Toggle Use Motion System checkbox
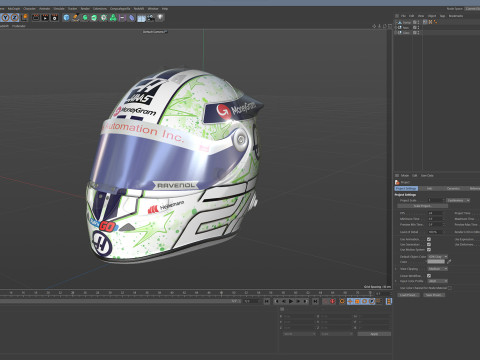This screenshot has height=360, width=480. click(429, 249)
